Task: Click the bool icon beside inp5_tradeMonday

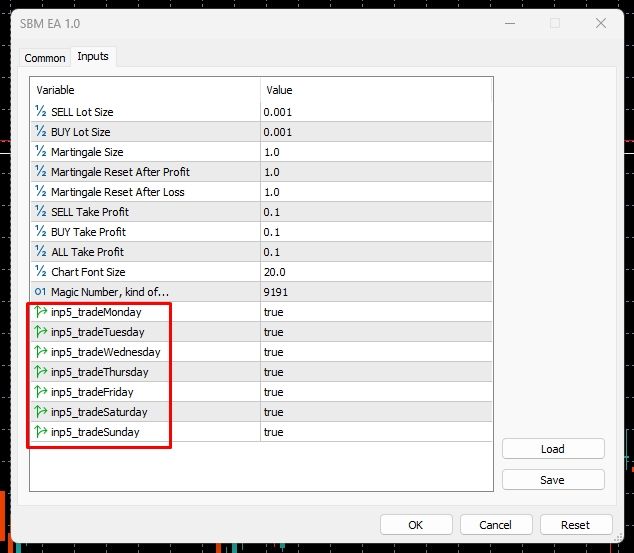Action: 40,312
